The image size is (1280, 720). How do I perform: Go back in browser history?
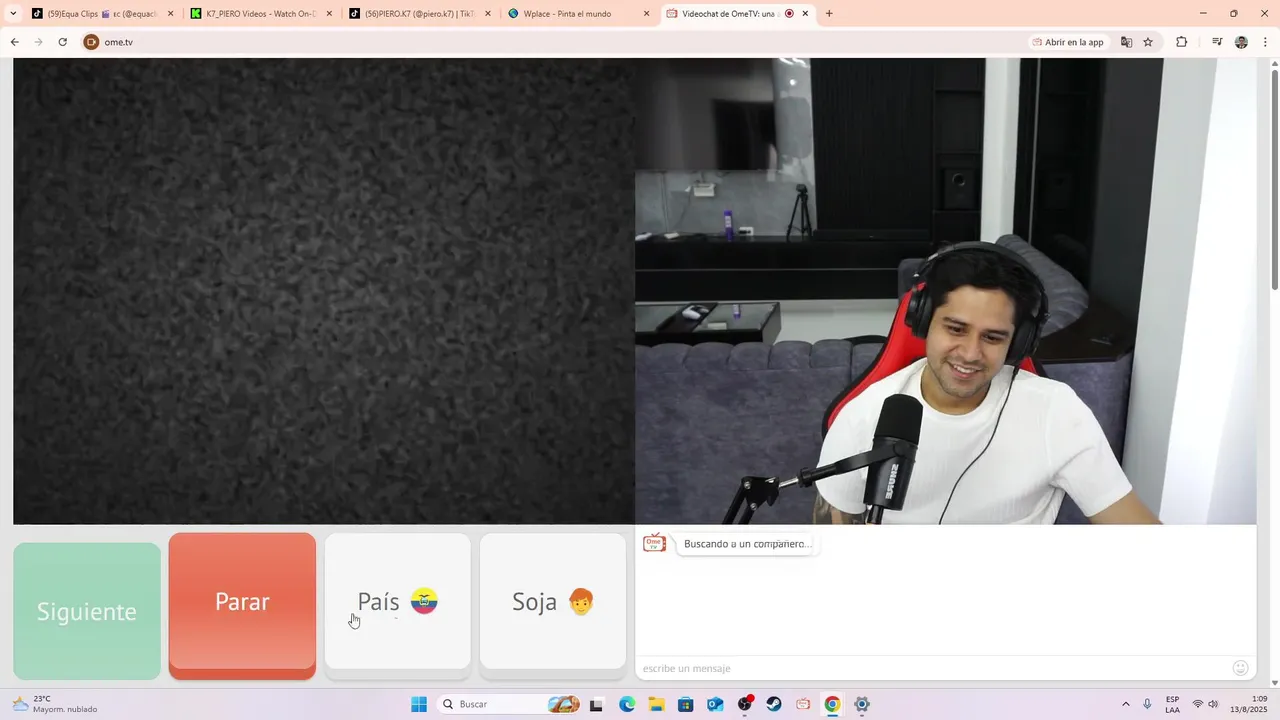[x=14, y=42]
